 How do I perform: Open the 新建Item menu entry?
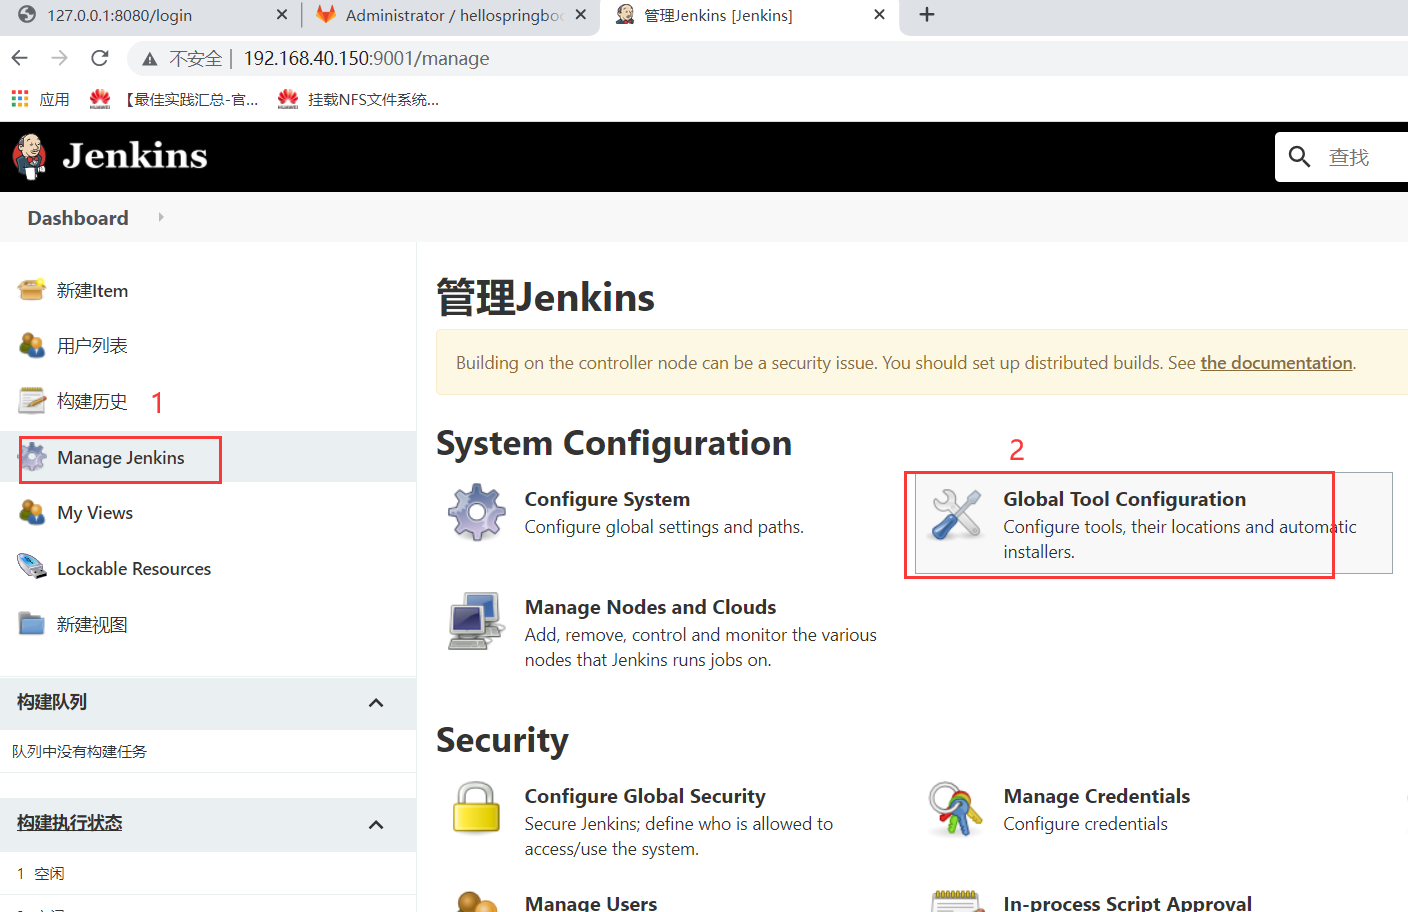92,290
